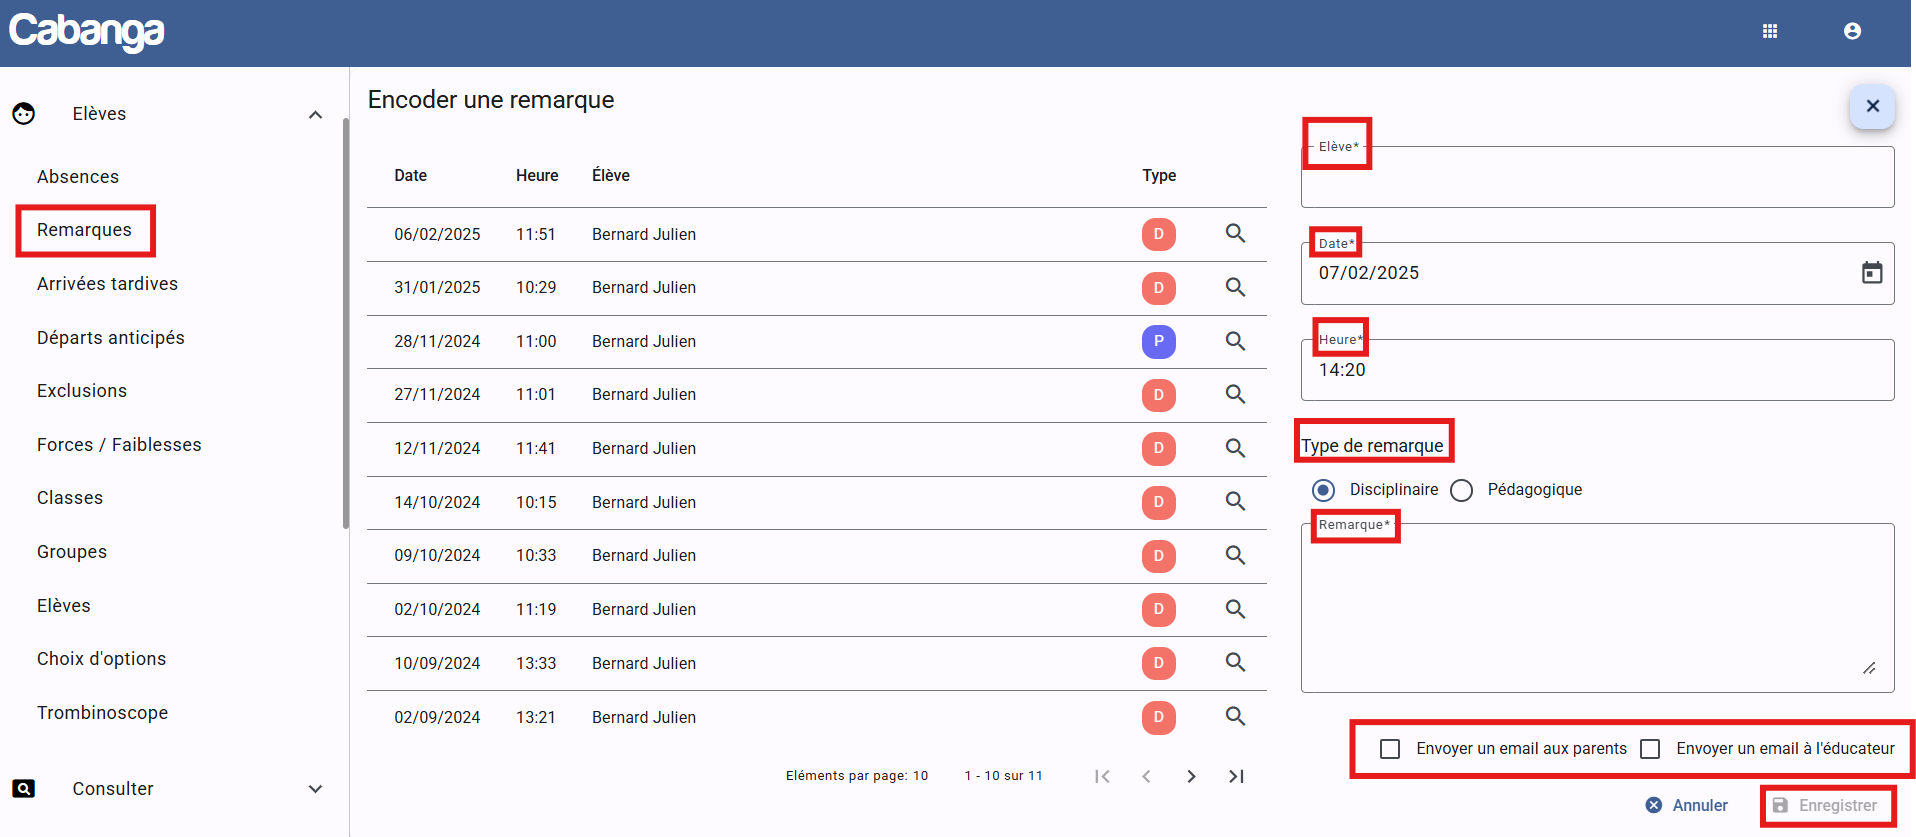
Task: Expand the Consulter sidebar section
Action: [315, 789]
